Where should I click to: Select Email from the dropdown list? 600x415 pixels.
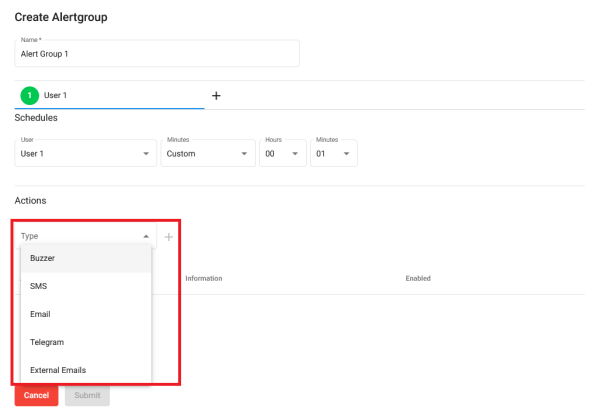pos(86,314)
